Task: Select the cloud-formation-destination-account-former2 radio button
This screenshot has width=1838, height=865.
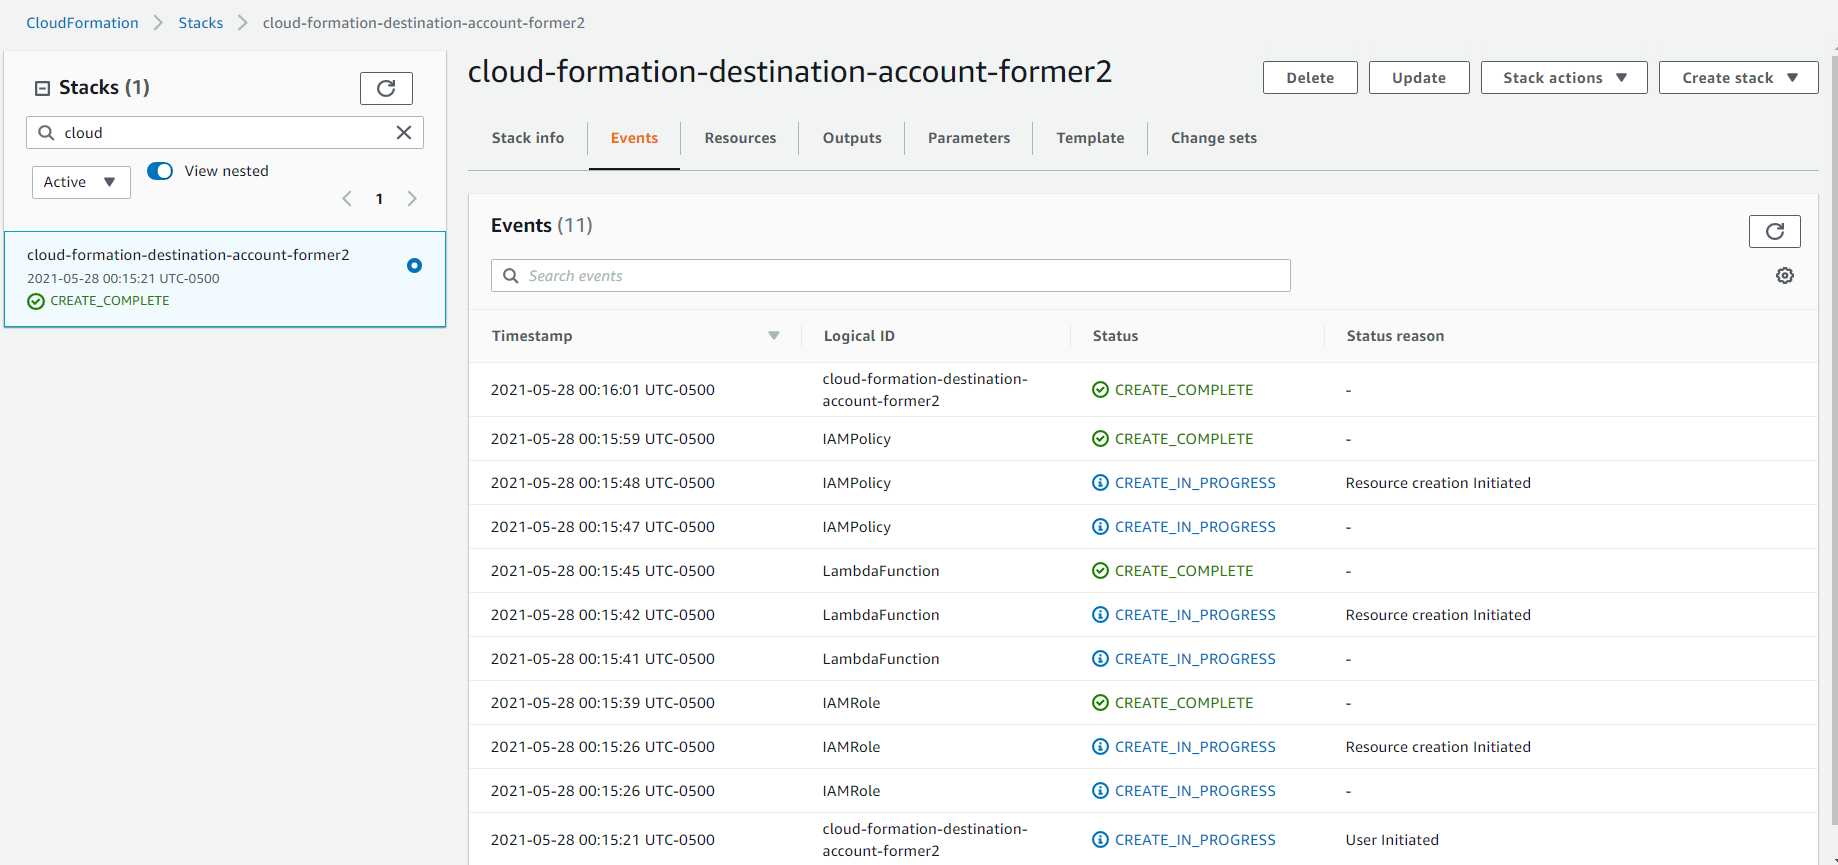Action: click(x=414, y=265)
